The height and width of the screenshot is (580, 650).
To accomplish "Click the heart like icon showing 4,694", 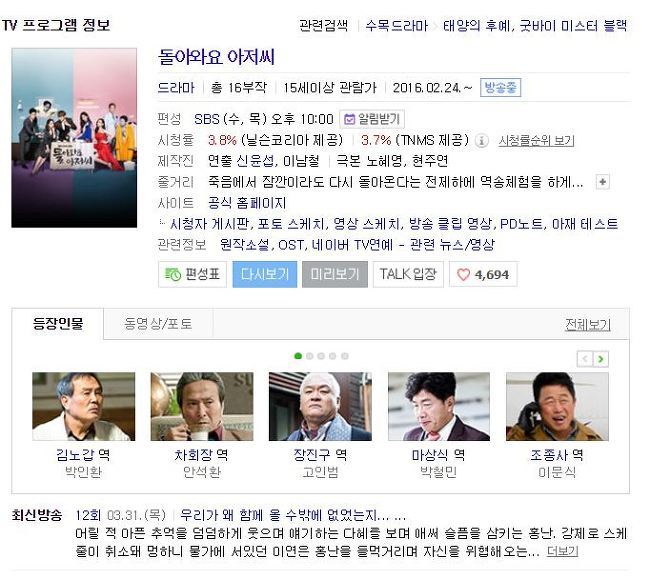I will (x=463, y=274).
